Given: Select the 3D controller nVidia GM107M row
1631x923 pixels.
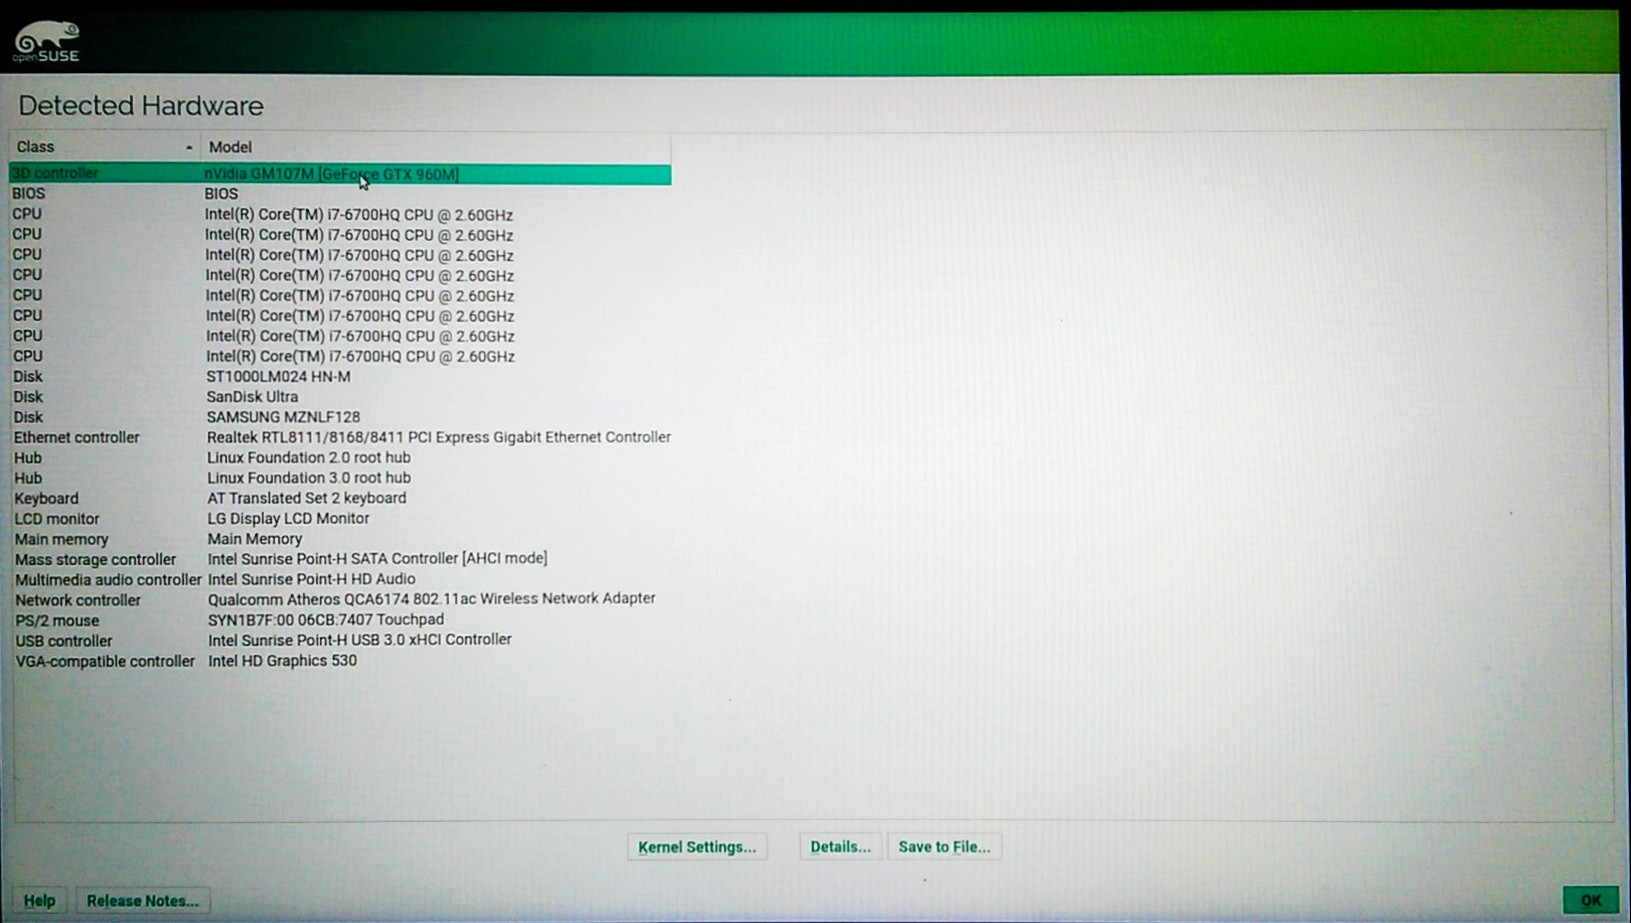Looking at the screenshot, I should pos(340,174).
